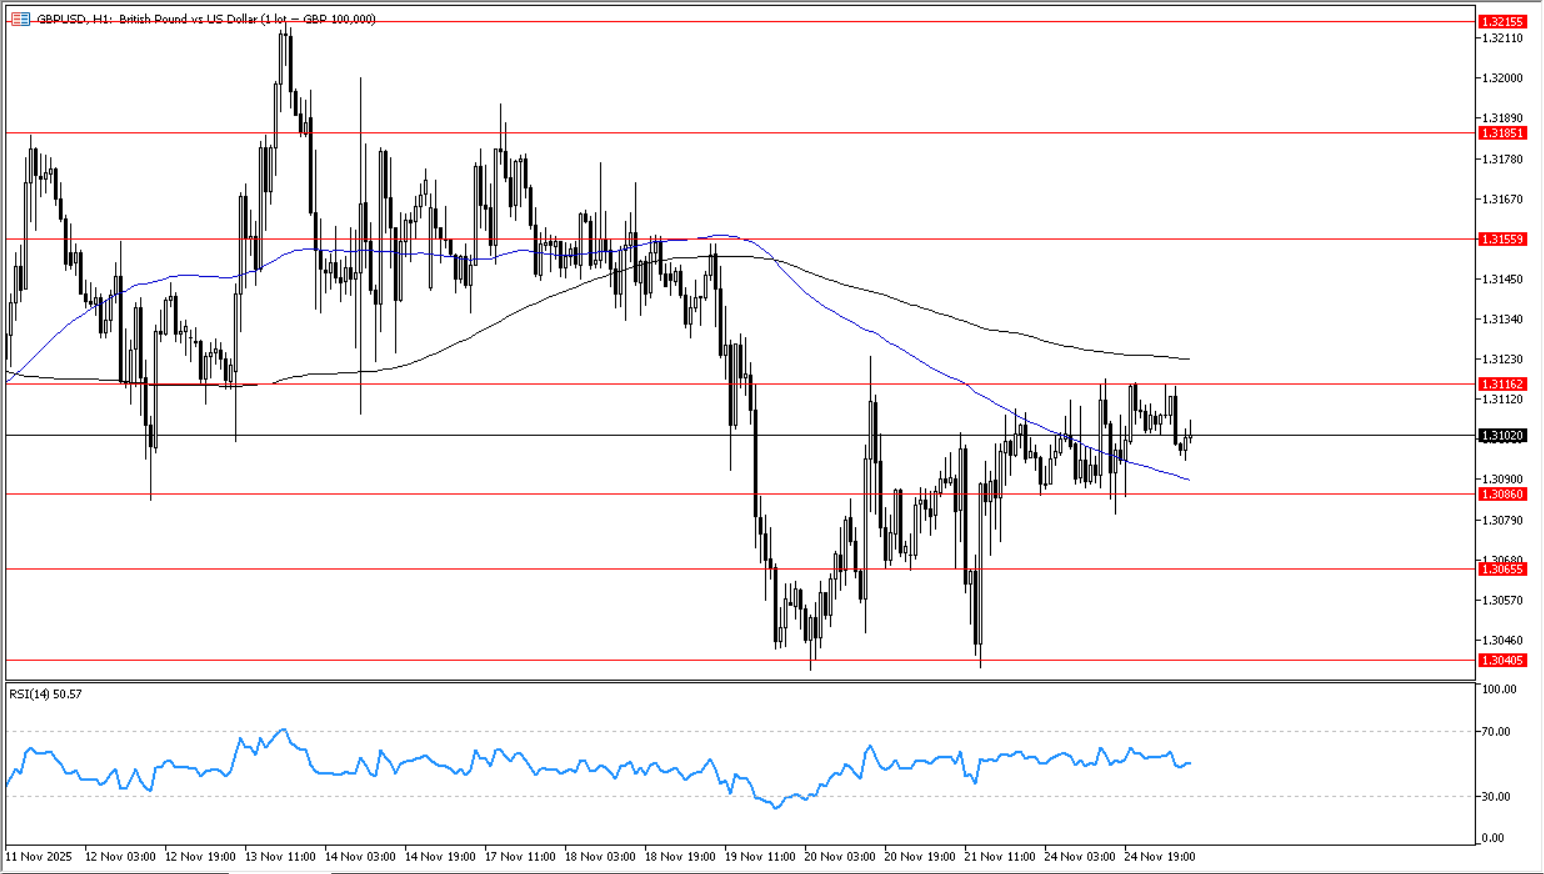Click the RSI(14) 50.57 indicator label
1544x874 pixels.
click(x=46, y=694)
